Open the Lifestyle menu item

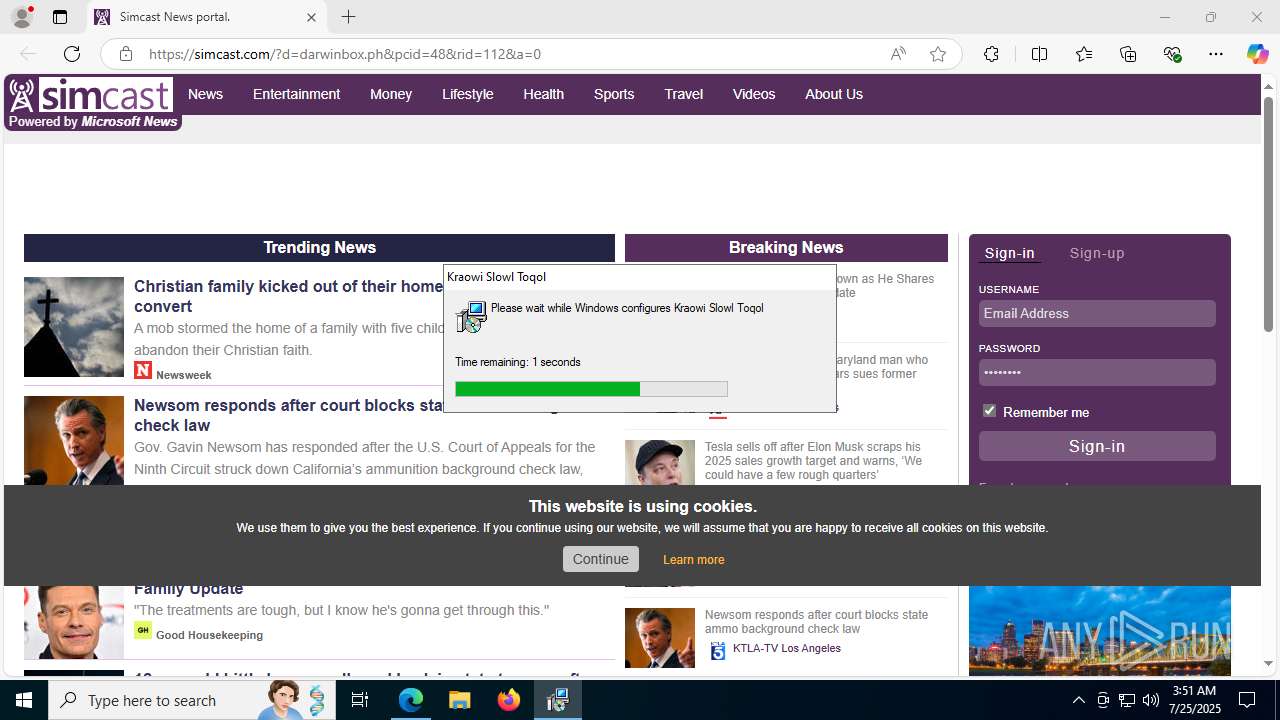(x=467, y=94)
